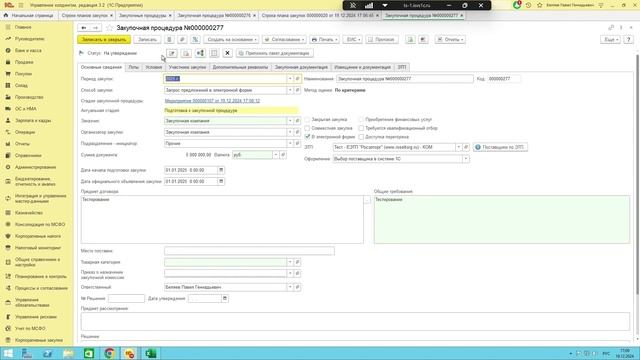This screenshot has height=360, width=640.
Task: Click Принимать пакет документации button
Action: click(x=275, y=53)
